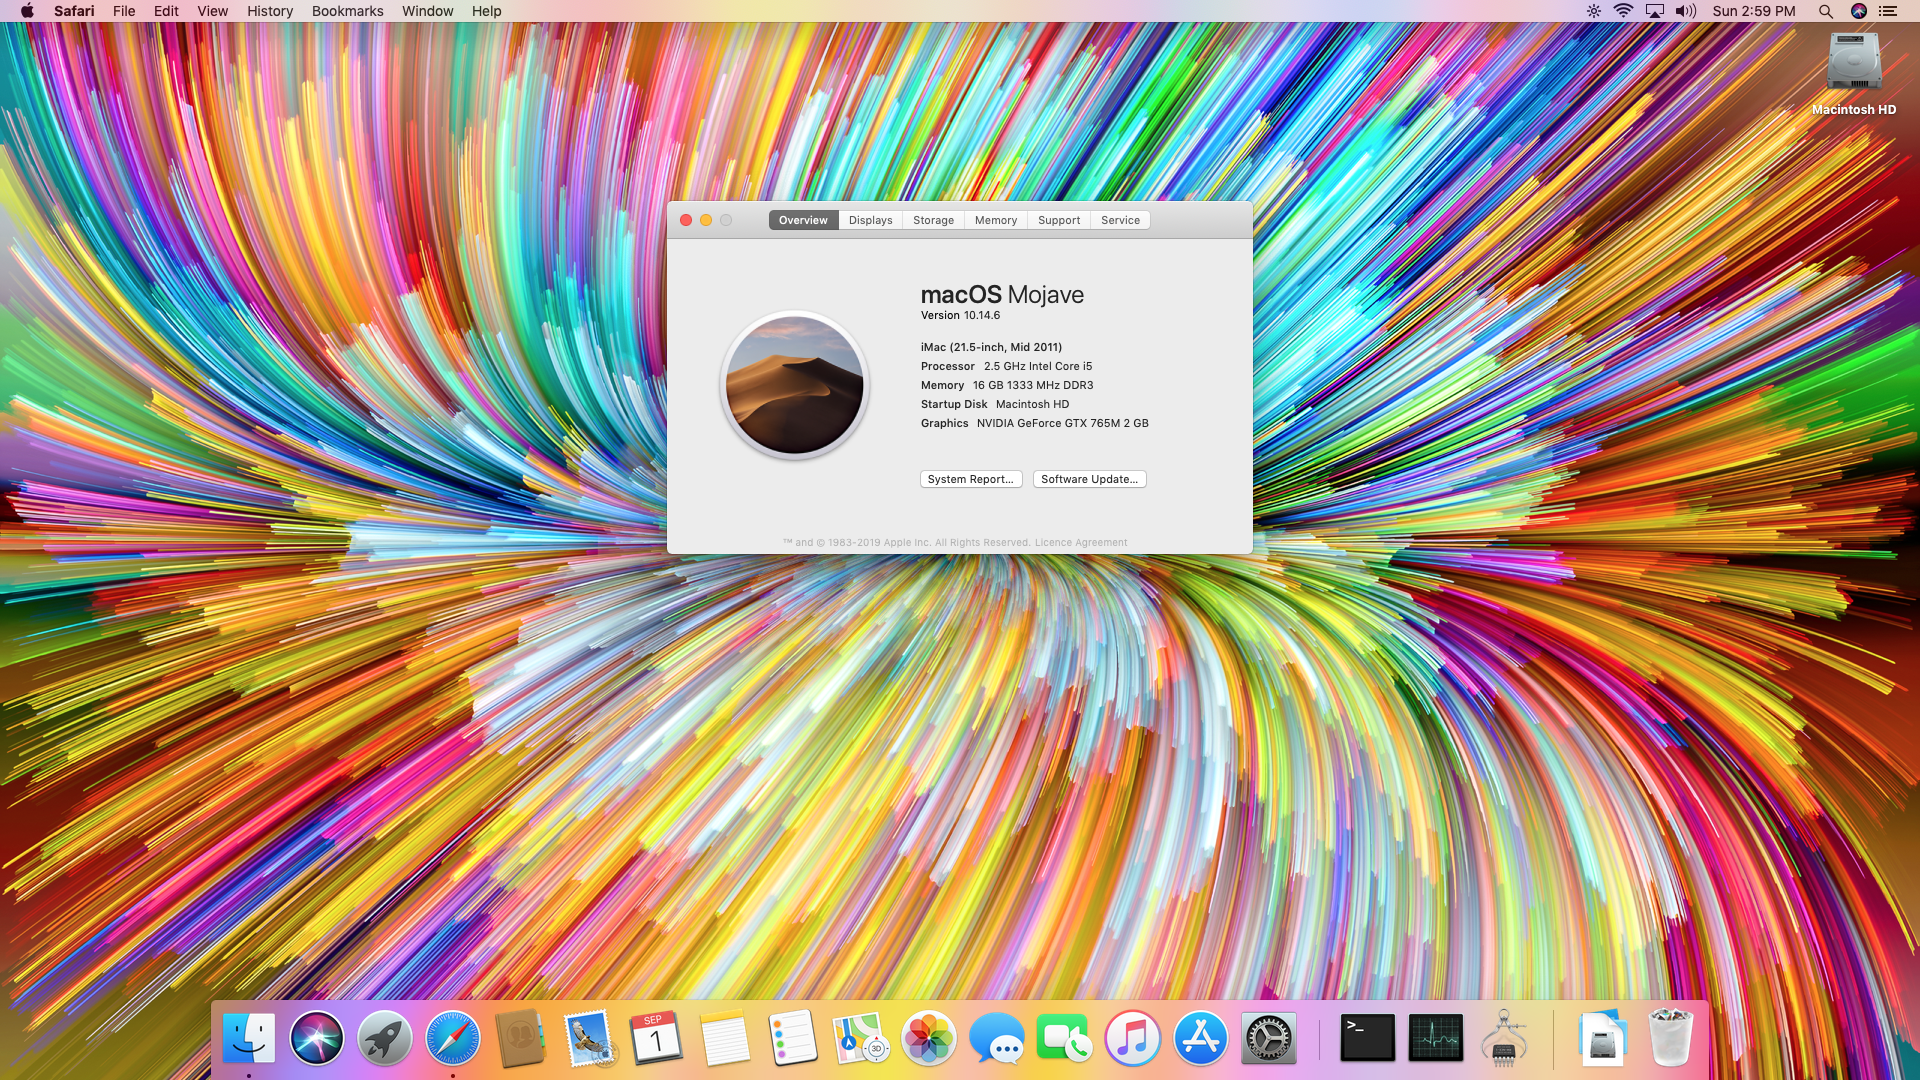Open iTunes music icon in Dock
Image resolution: width=1920 pixels, height=1080 pixels.
(x=1133, y=1038)
